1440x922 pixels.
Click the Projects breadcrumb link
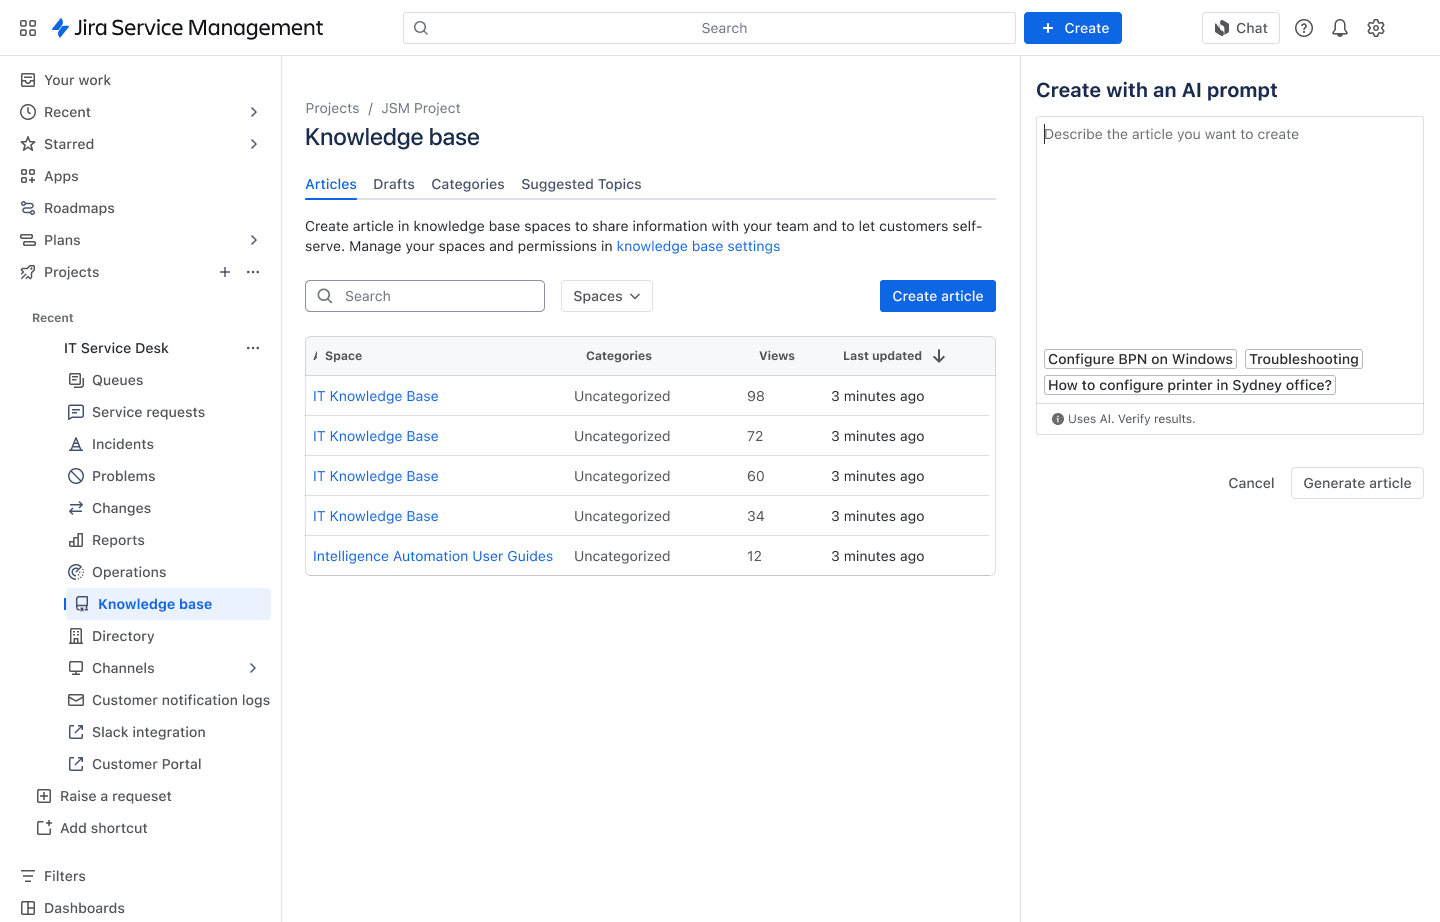pyautogui.click(x=332, y=108)
